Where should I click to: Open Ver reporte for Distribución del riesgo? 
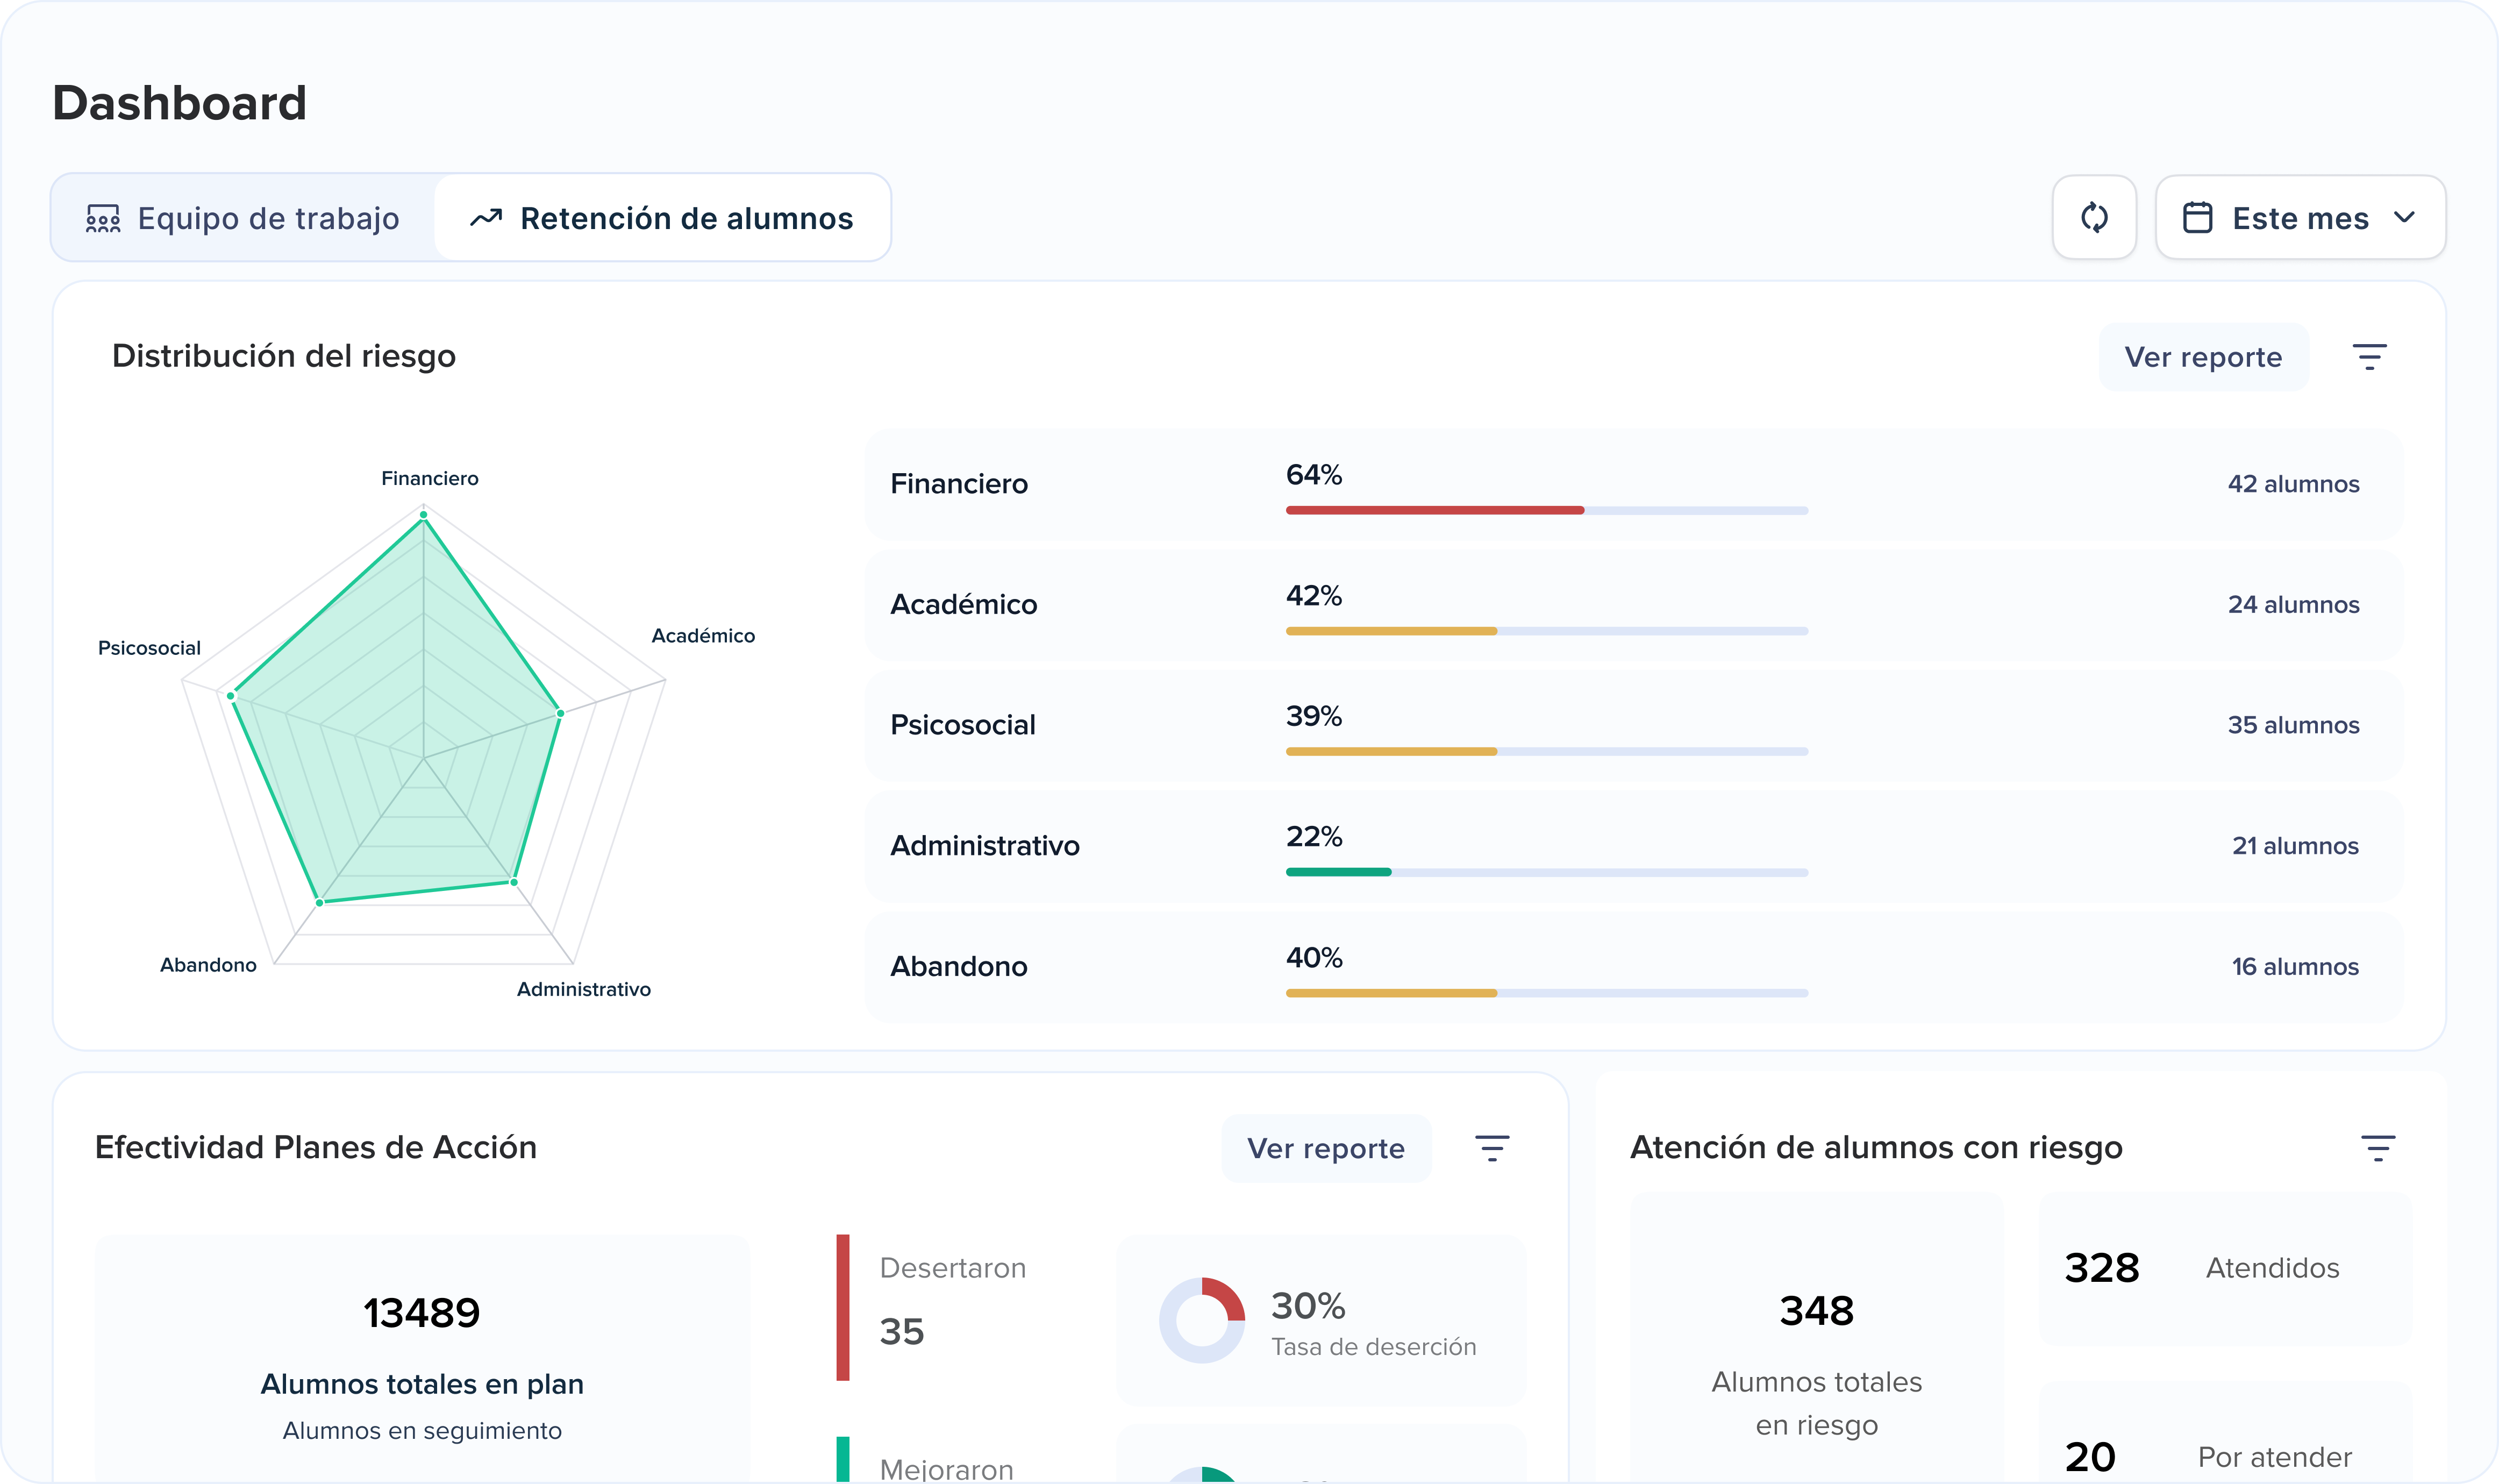(x=2203, y=357)
